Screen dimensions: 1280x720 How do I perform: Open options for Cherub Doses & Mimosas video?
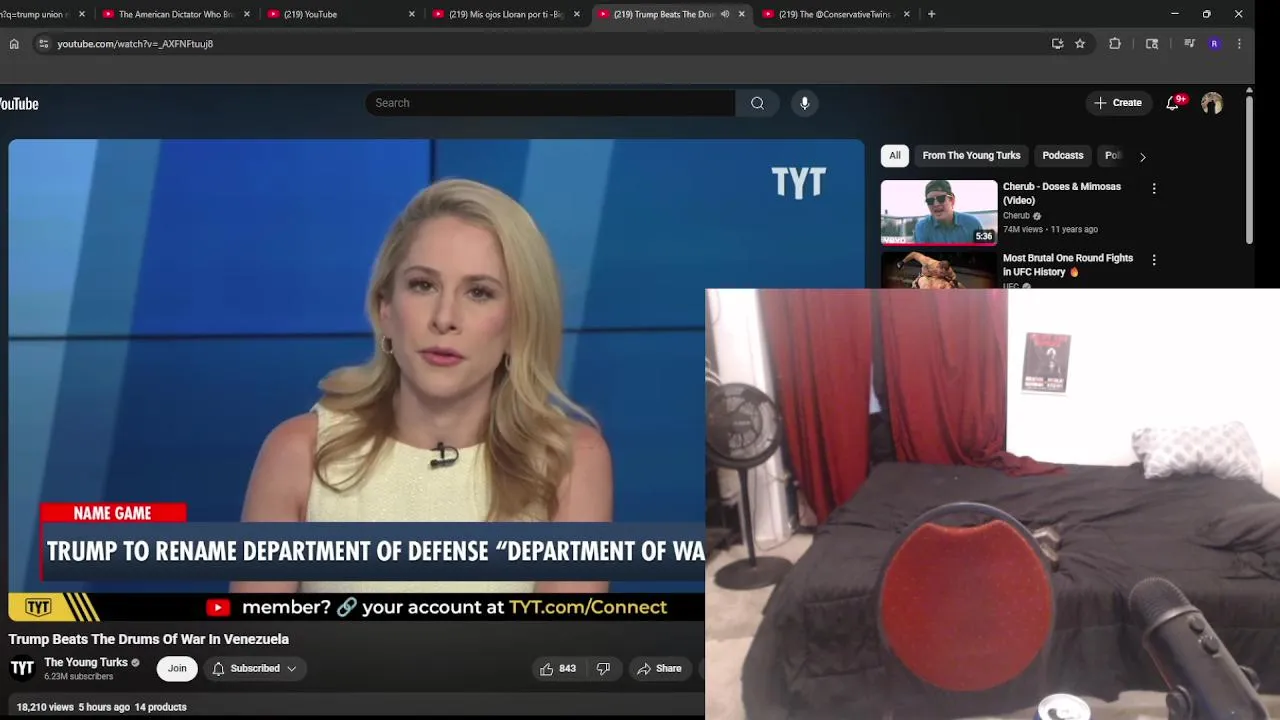pos(1154,188)
